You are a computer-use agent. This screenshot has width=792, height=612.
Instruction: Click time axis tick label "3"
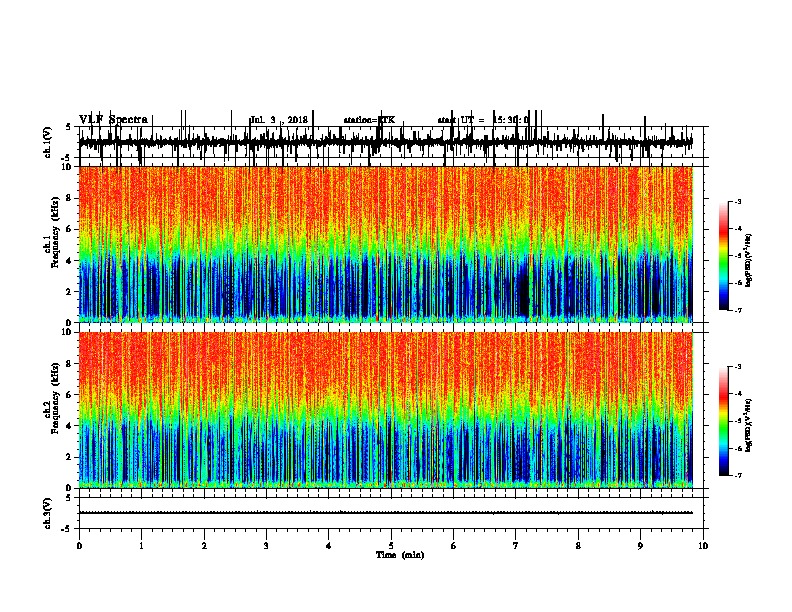tap(266, 546)
